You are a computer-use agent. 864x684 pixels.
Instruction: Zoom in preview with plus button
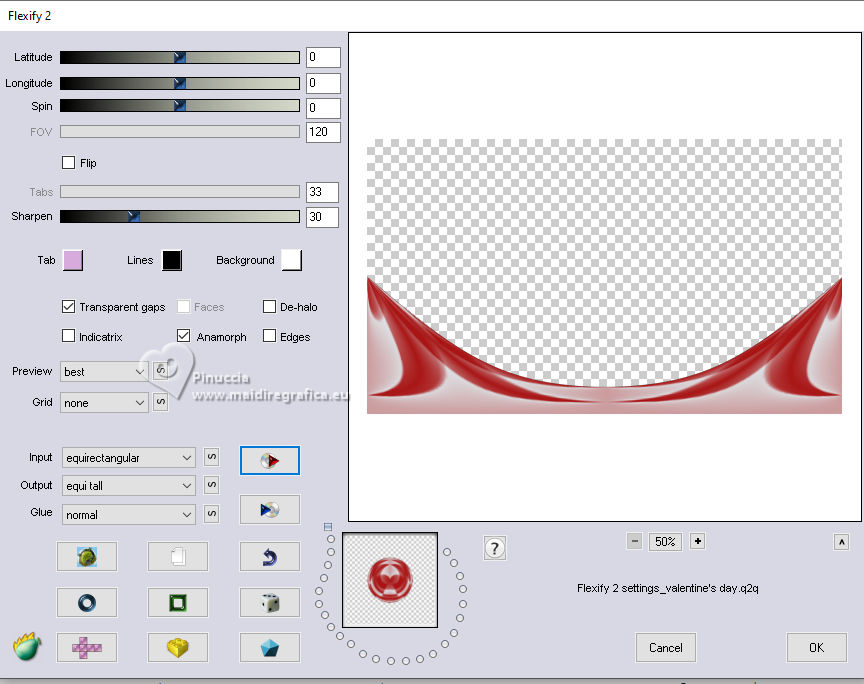click(x=698, y=541)
